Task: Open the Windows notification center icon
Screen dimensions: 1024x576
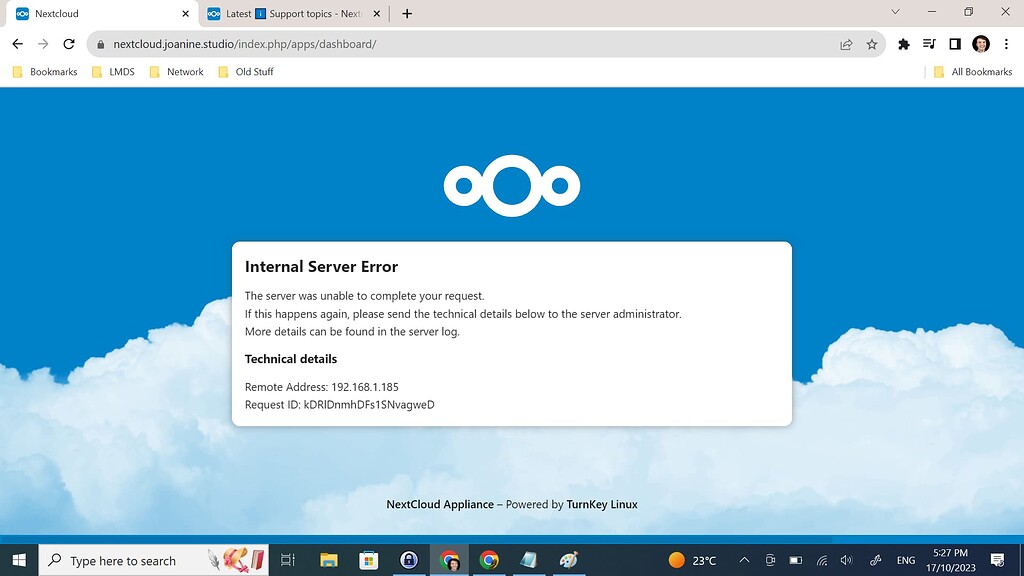Action: 997,560
